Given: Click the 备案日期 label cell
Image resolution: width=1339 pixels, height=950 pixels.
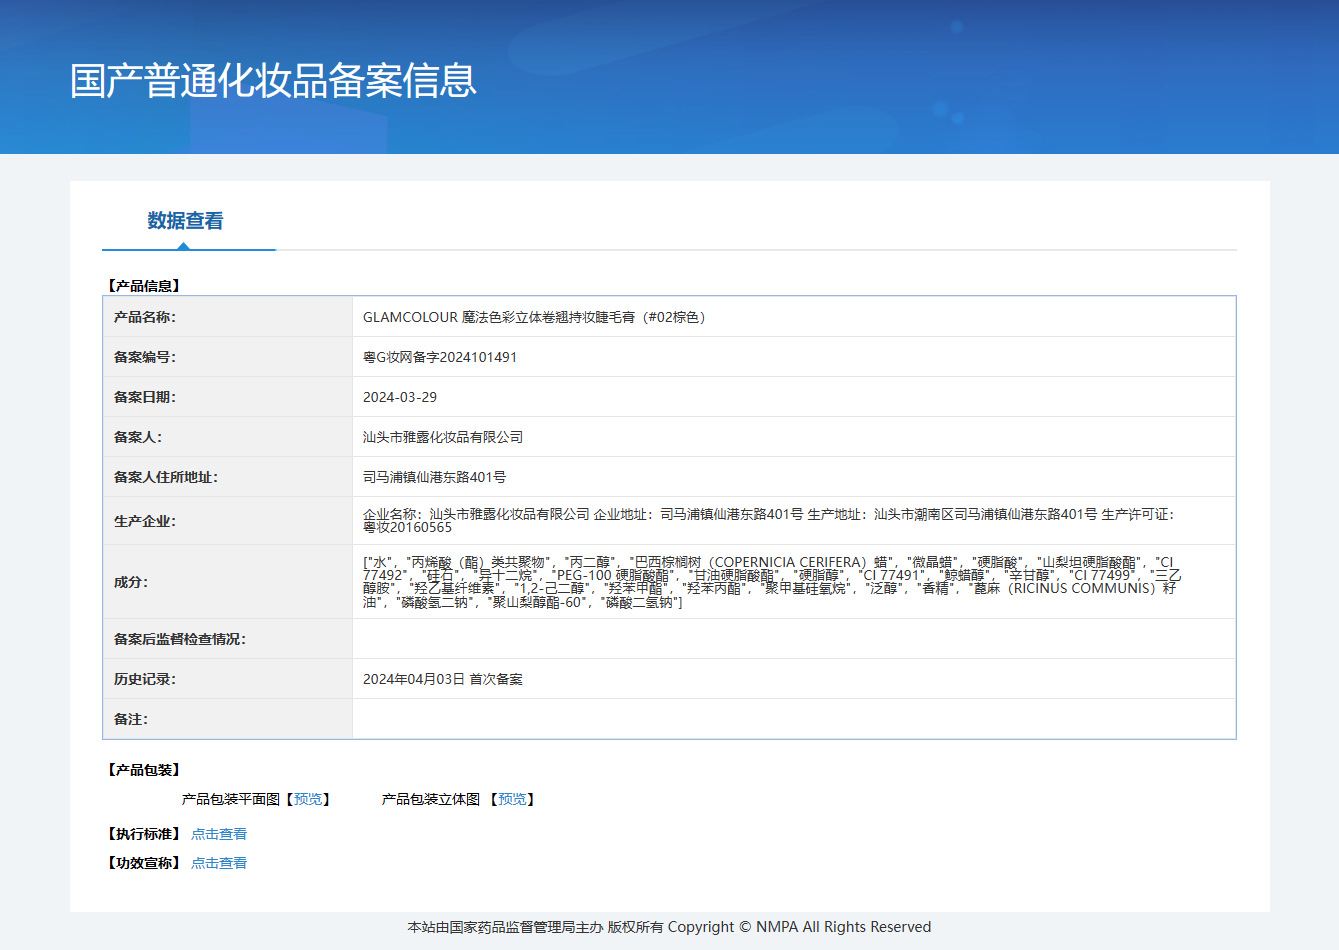Looking at the screenshot, I should tap(228, 397).
